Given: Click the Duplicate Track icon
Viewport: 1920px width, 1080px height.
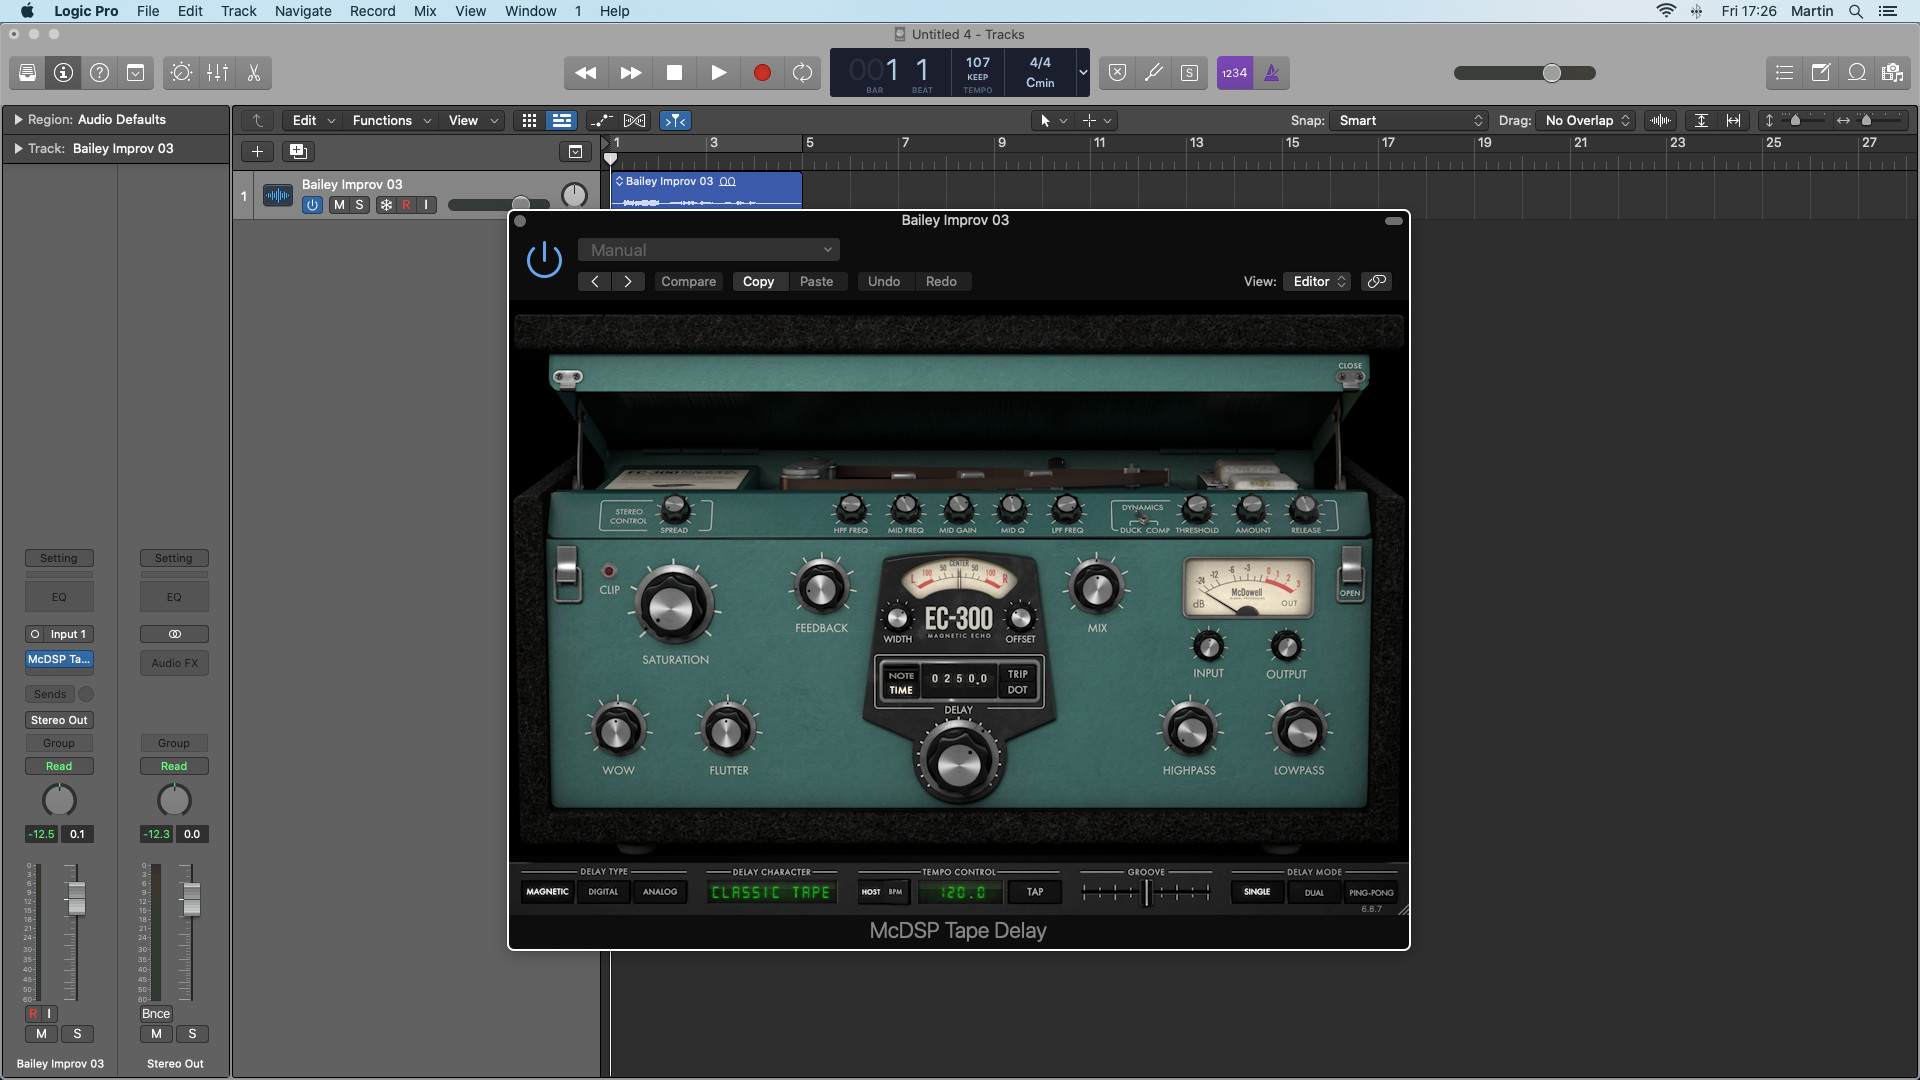Looking at the screenshot, I should click(x=298, y=152).
